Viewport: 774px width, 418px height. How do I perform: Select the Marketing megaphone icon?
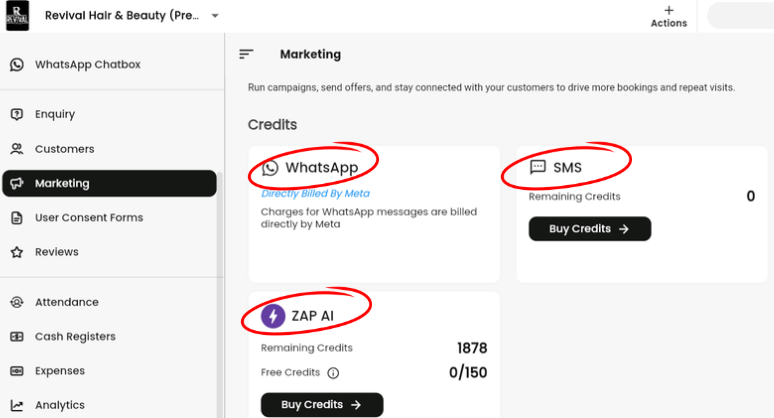tap(17, 184)
